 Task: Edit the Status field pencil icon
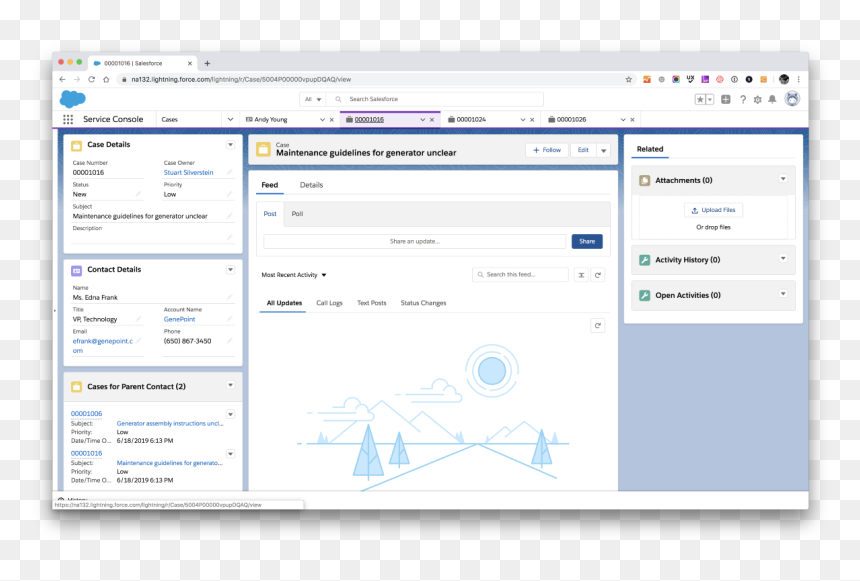pos(138,194)
